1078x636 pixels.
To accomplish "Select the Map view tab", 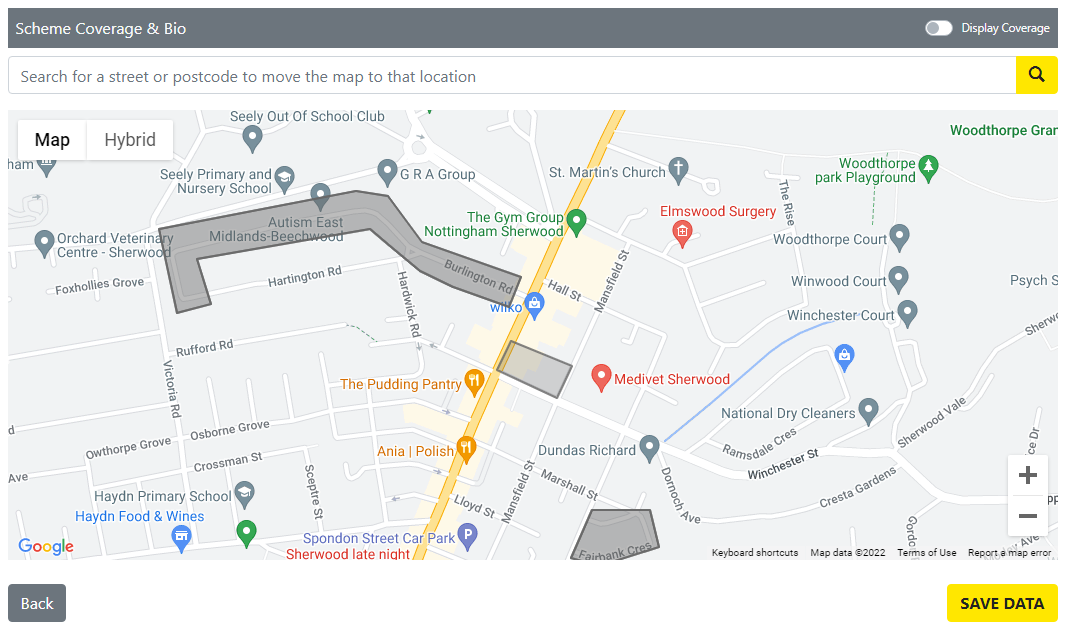I will 52,140.
